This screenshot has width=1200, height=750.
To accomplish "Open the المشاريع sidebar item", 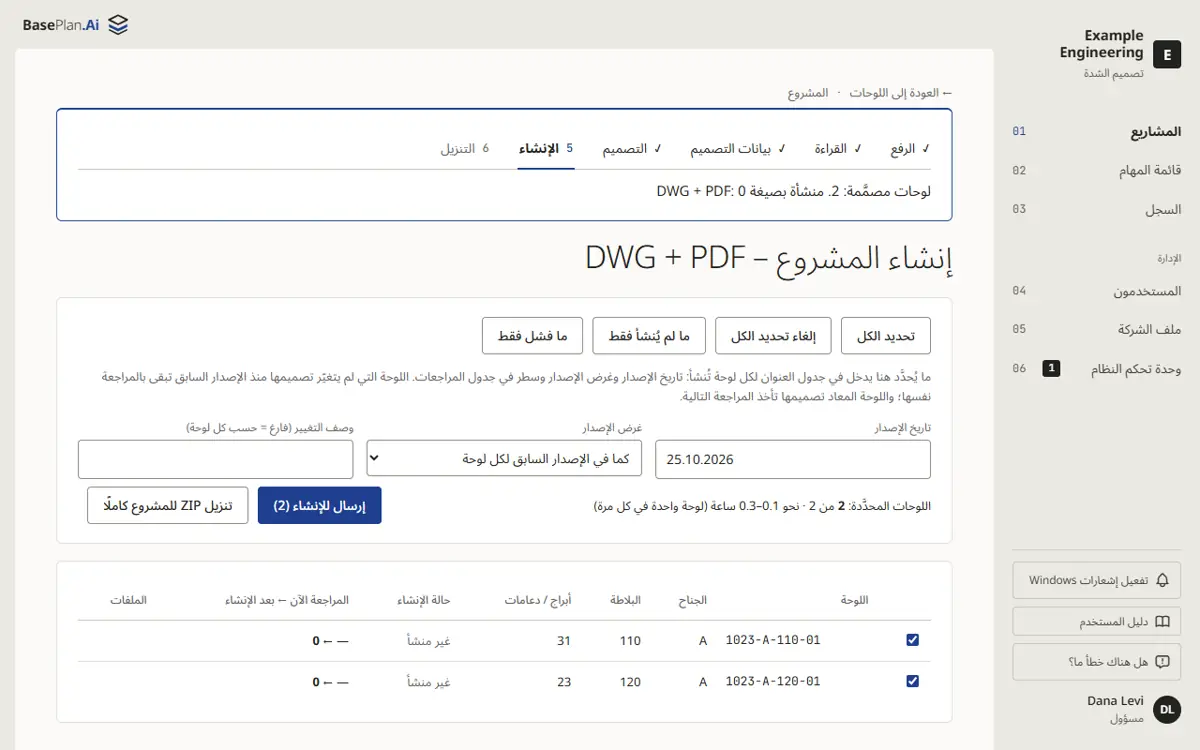I will [x=1097, y=131].
